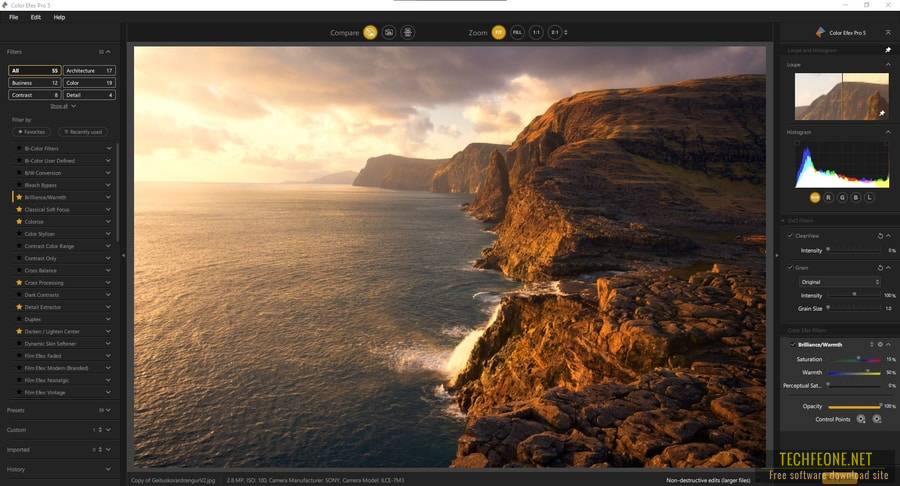The height and width of the screenshot is (486, 900).
Task: Select the Architecture filter category
Action: coord(89,71)
